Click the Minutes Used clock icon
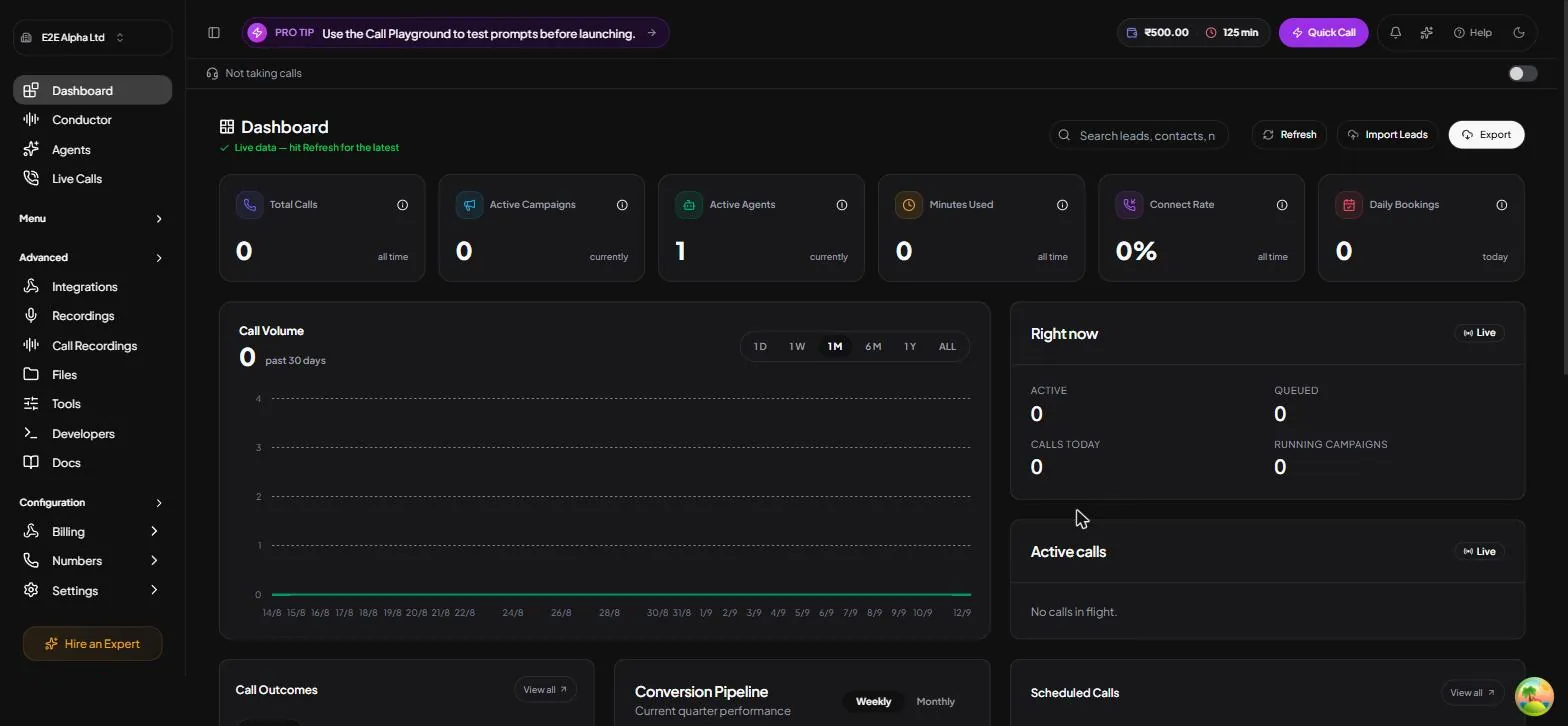The height and width of the screenshot is (726, 1568). (x=909, y=205)
